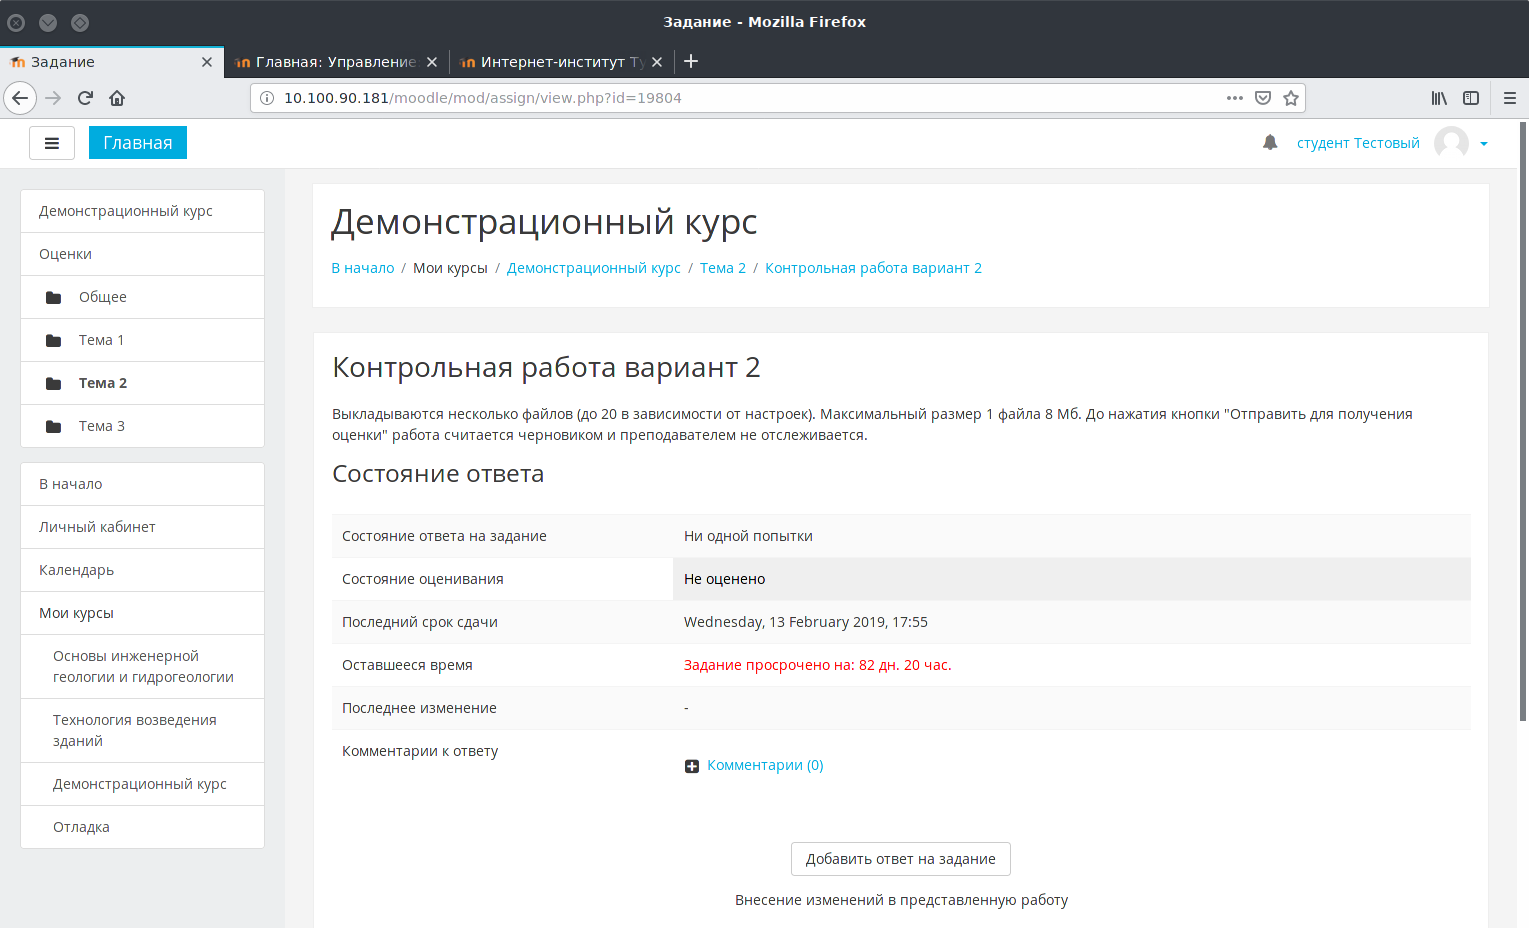Screen dimensions: 1529x928
Task: Click the browser Forward arrow button
Action: [x=54, y=98]
